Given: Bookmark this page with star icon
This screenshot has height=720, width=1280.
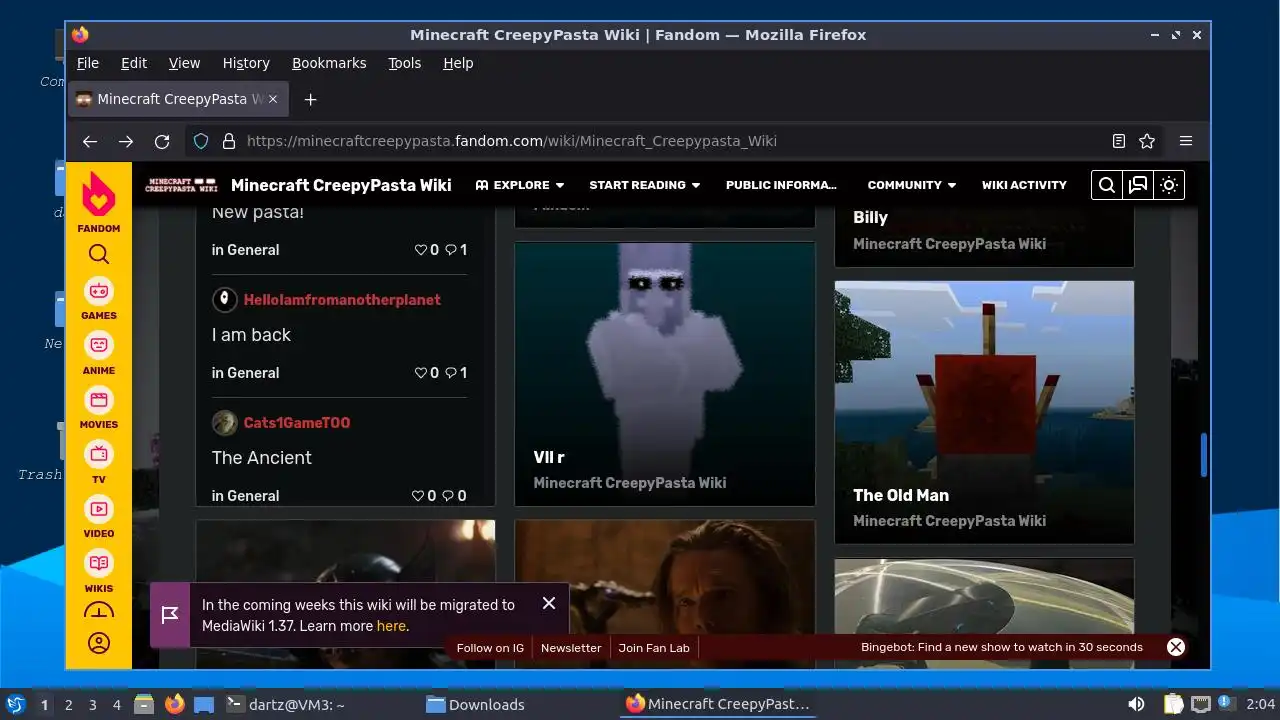Looking at the screenshot, I should click(x=1147, y=141).
